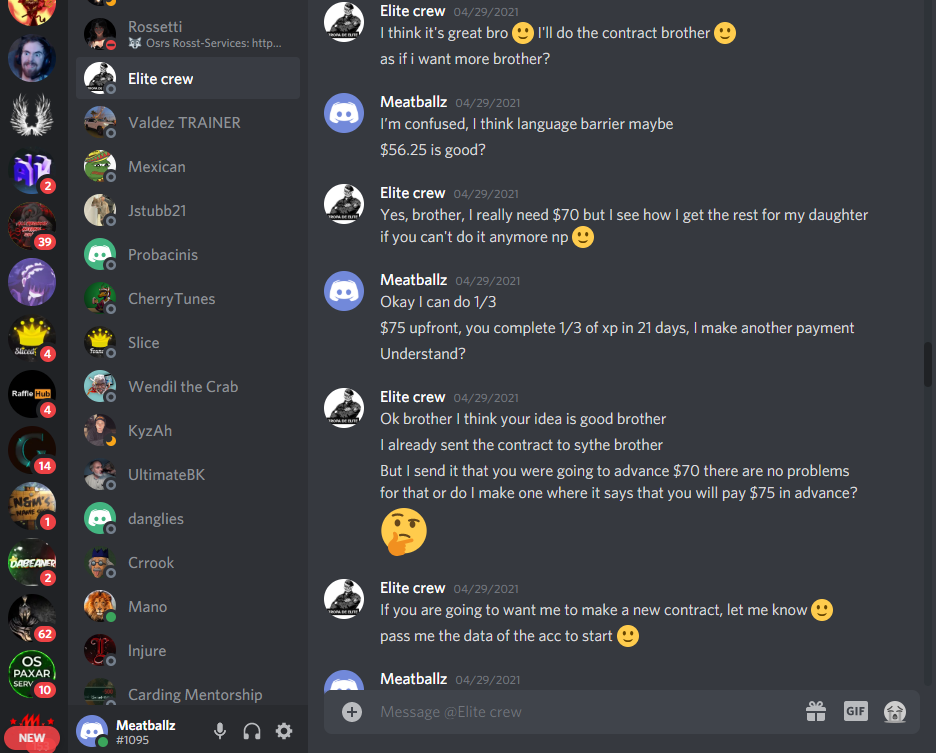Screen dimensions: 936x753
Task: Open the GIF picker
Action: [855, 711]
